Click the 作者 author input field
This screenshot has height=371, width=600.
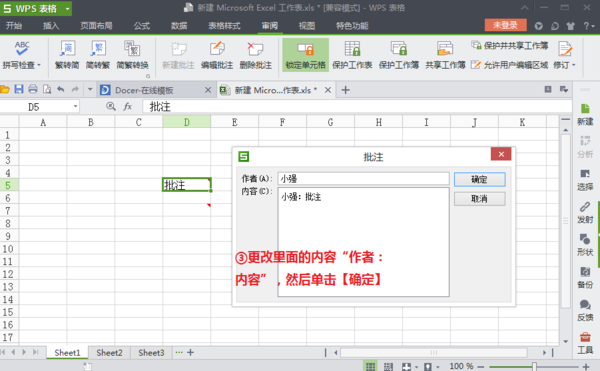pyautogui.click(x=363, y=179)
